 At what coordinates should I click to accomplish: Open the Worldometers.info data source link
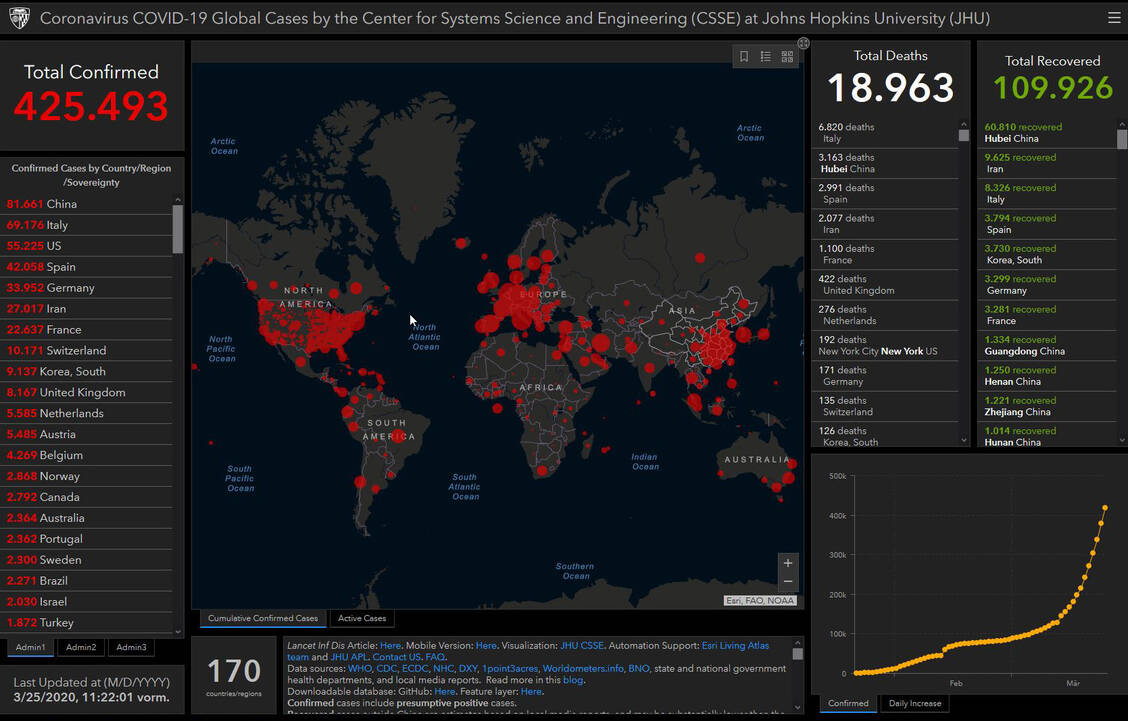coord(583,668)
